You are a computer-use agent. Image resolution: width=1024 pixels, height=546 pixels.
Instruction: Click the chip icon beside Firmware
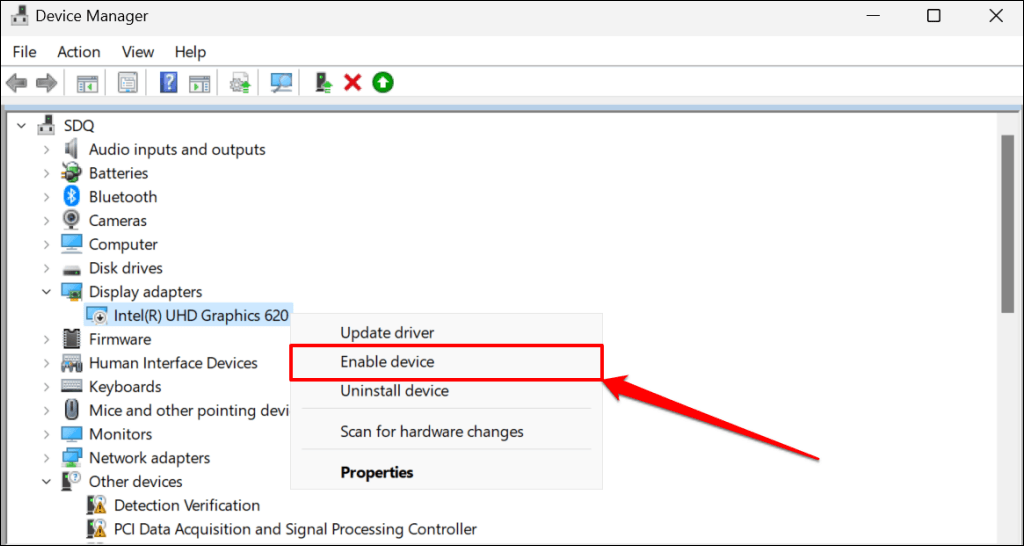pos(71,339)
